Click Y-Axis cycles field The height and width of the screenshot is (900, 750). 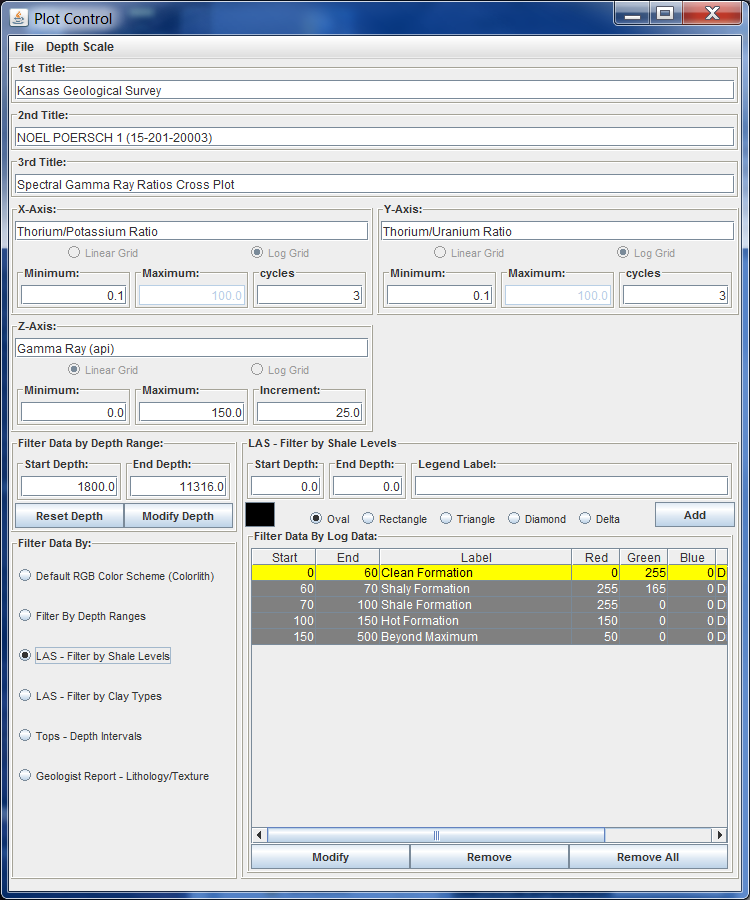tap(675, 295)
